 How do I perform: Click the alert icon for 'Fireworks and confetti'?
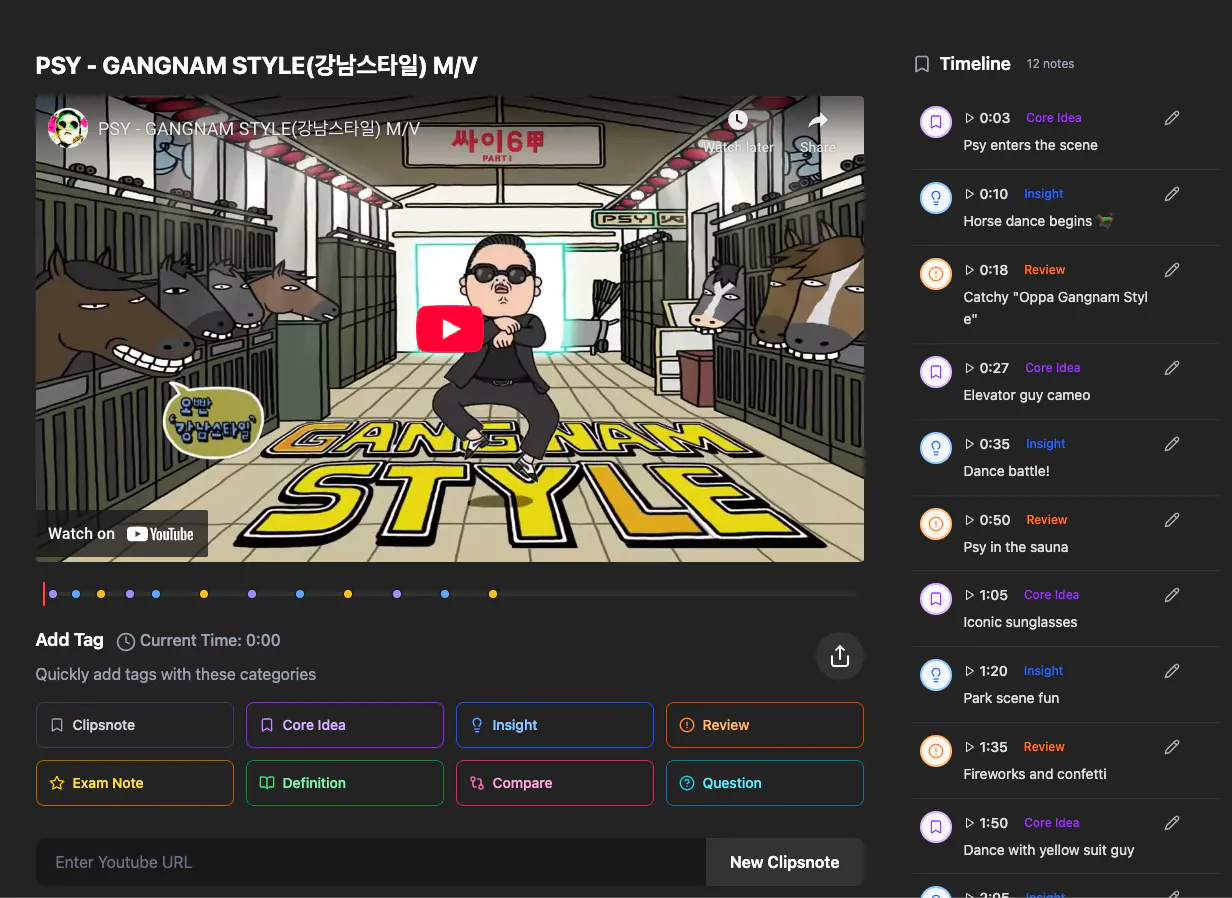click(936, 751)
